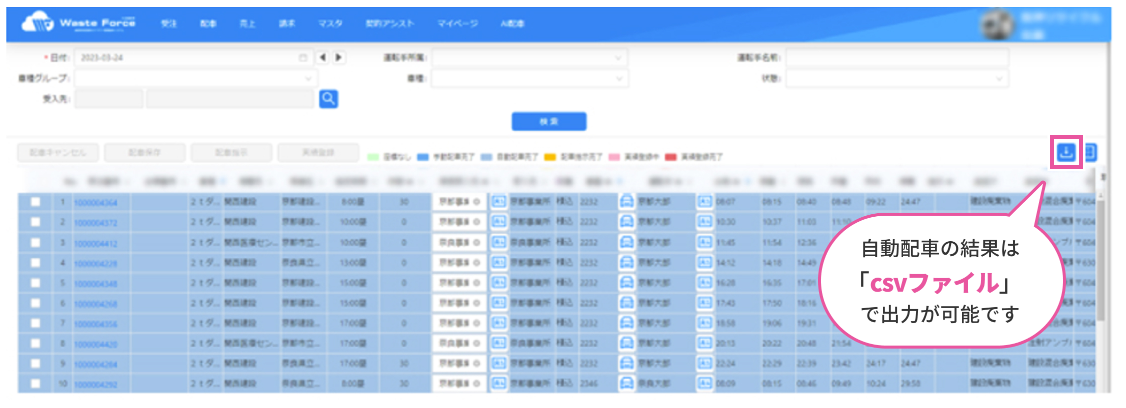Viewport: 1126px width, 408px height.
Task: Click card icon left of time 22:24
Action: [x=704, y=363]
